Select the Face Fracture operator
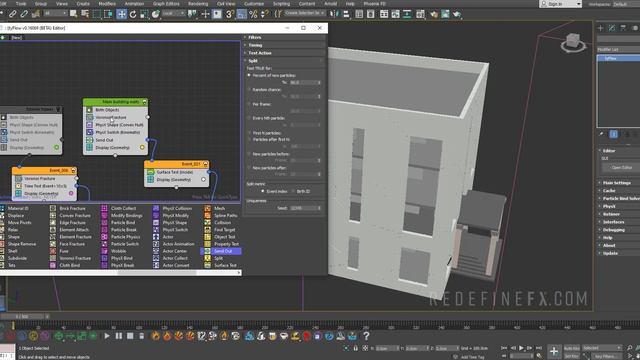Image resolution: width=640 pixels, height=360 pixels. pos(72,244)
